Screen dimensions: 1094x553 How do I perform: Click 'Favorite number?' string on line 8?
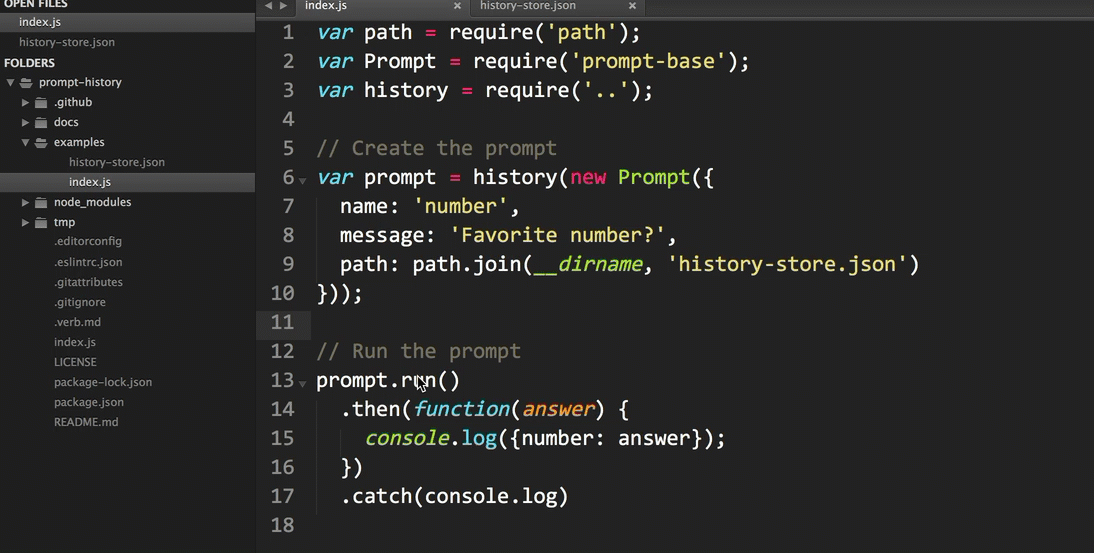[557, 235]
